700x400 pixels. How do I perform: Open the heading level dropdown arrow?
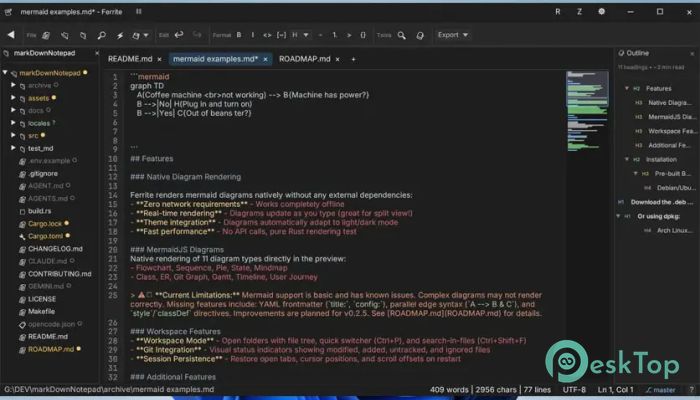tap(306, 35)
